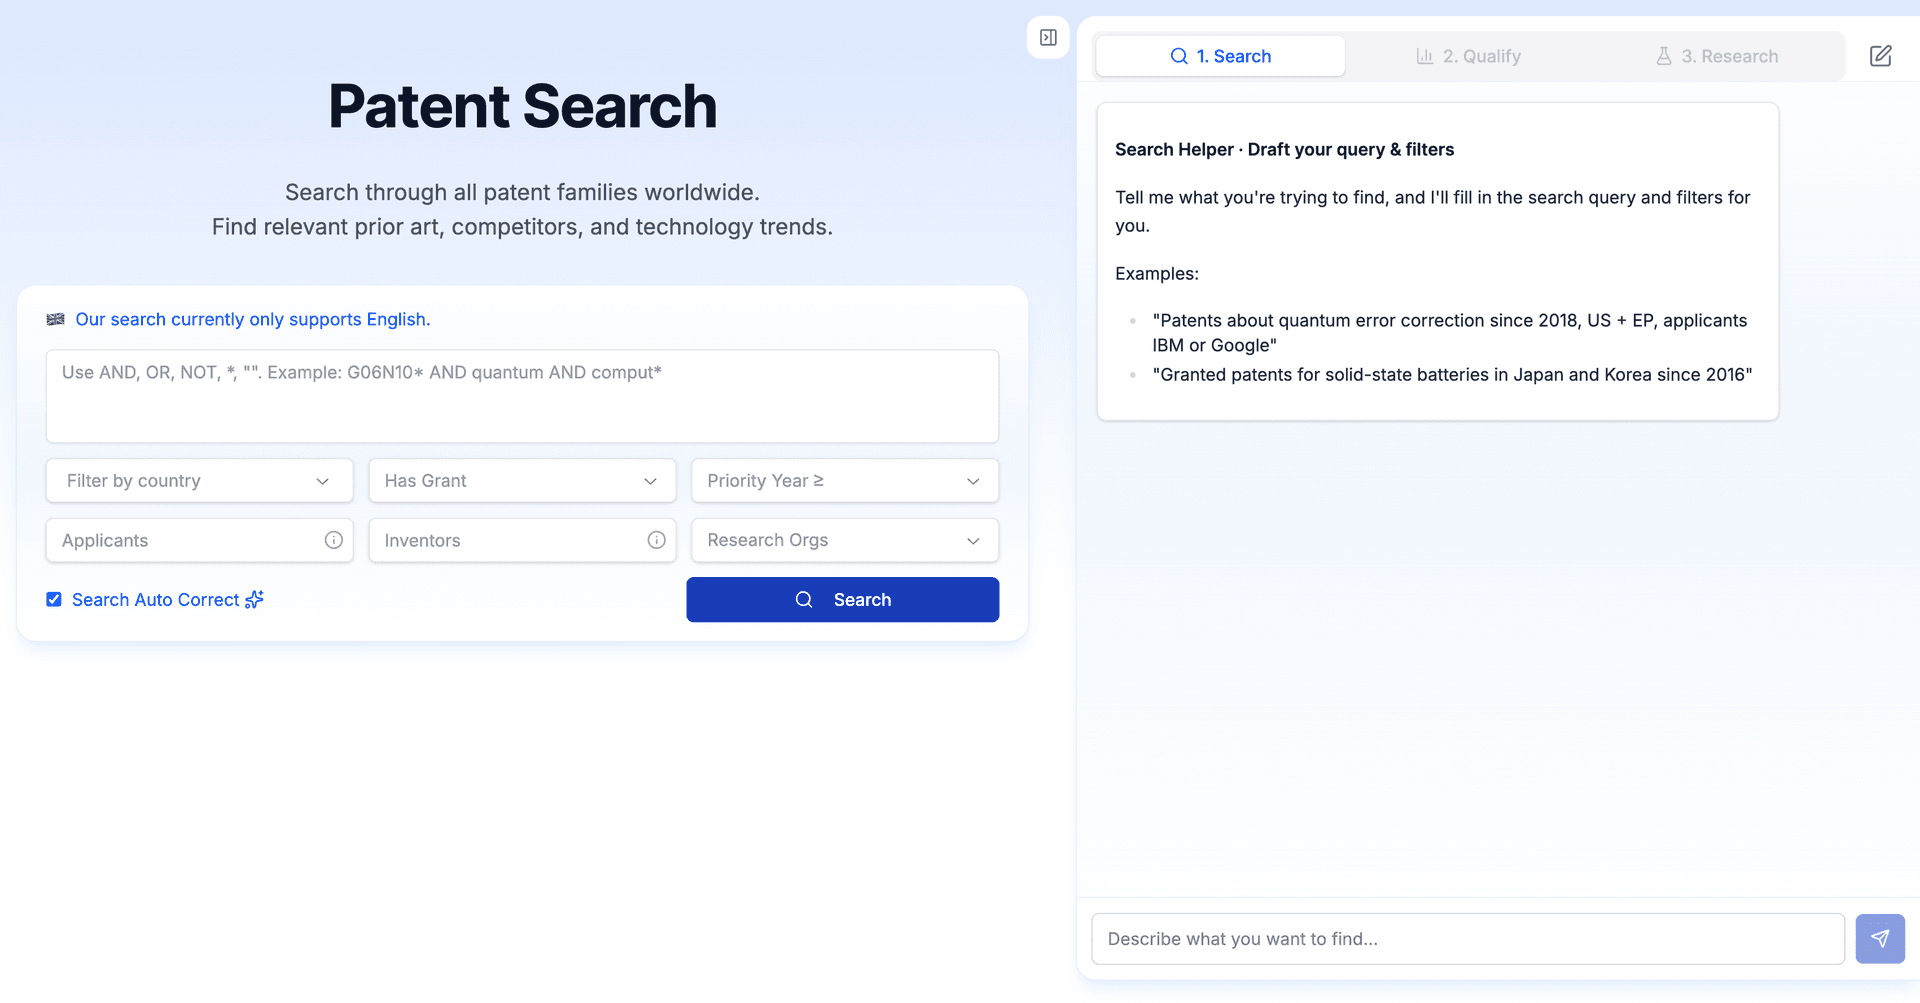Click the info icon next to Applicants field
Screen dimensions: 1920x1003
pos(333,540)
